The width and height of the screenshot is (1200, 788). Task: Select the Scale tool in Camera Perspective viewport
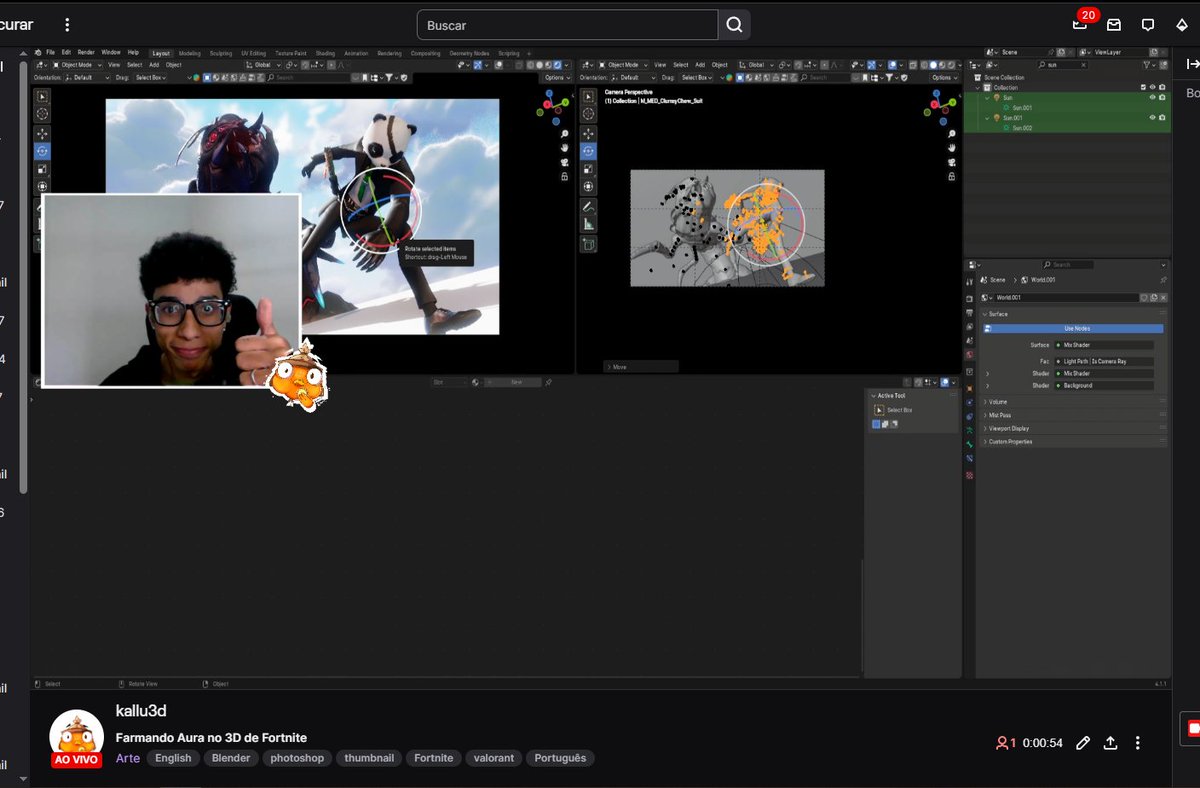pyautogui.click(x=588, y=168)
